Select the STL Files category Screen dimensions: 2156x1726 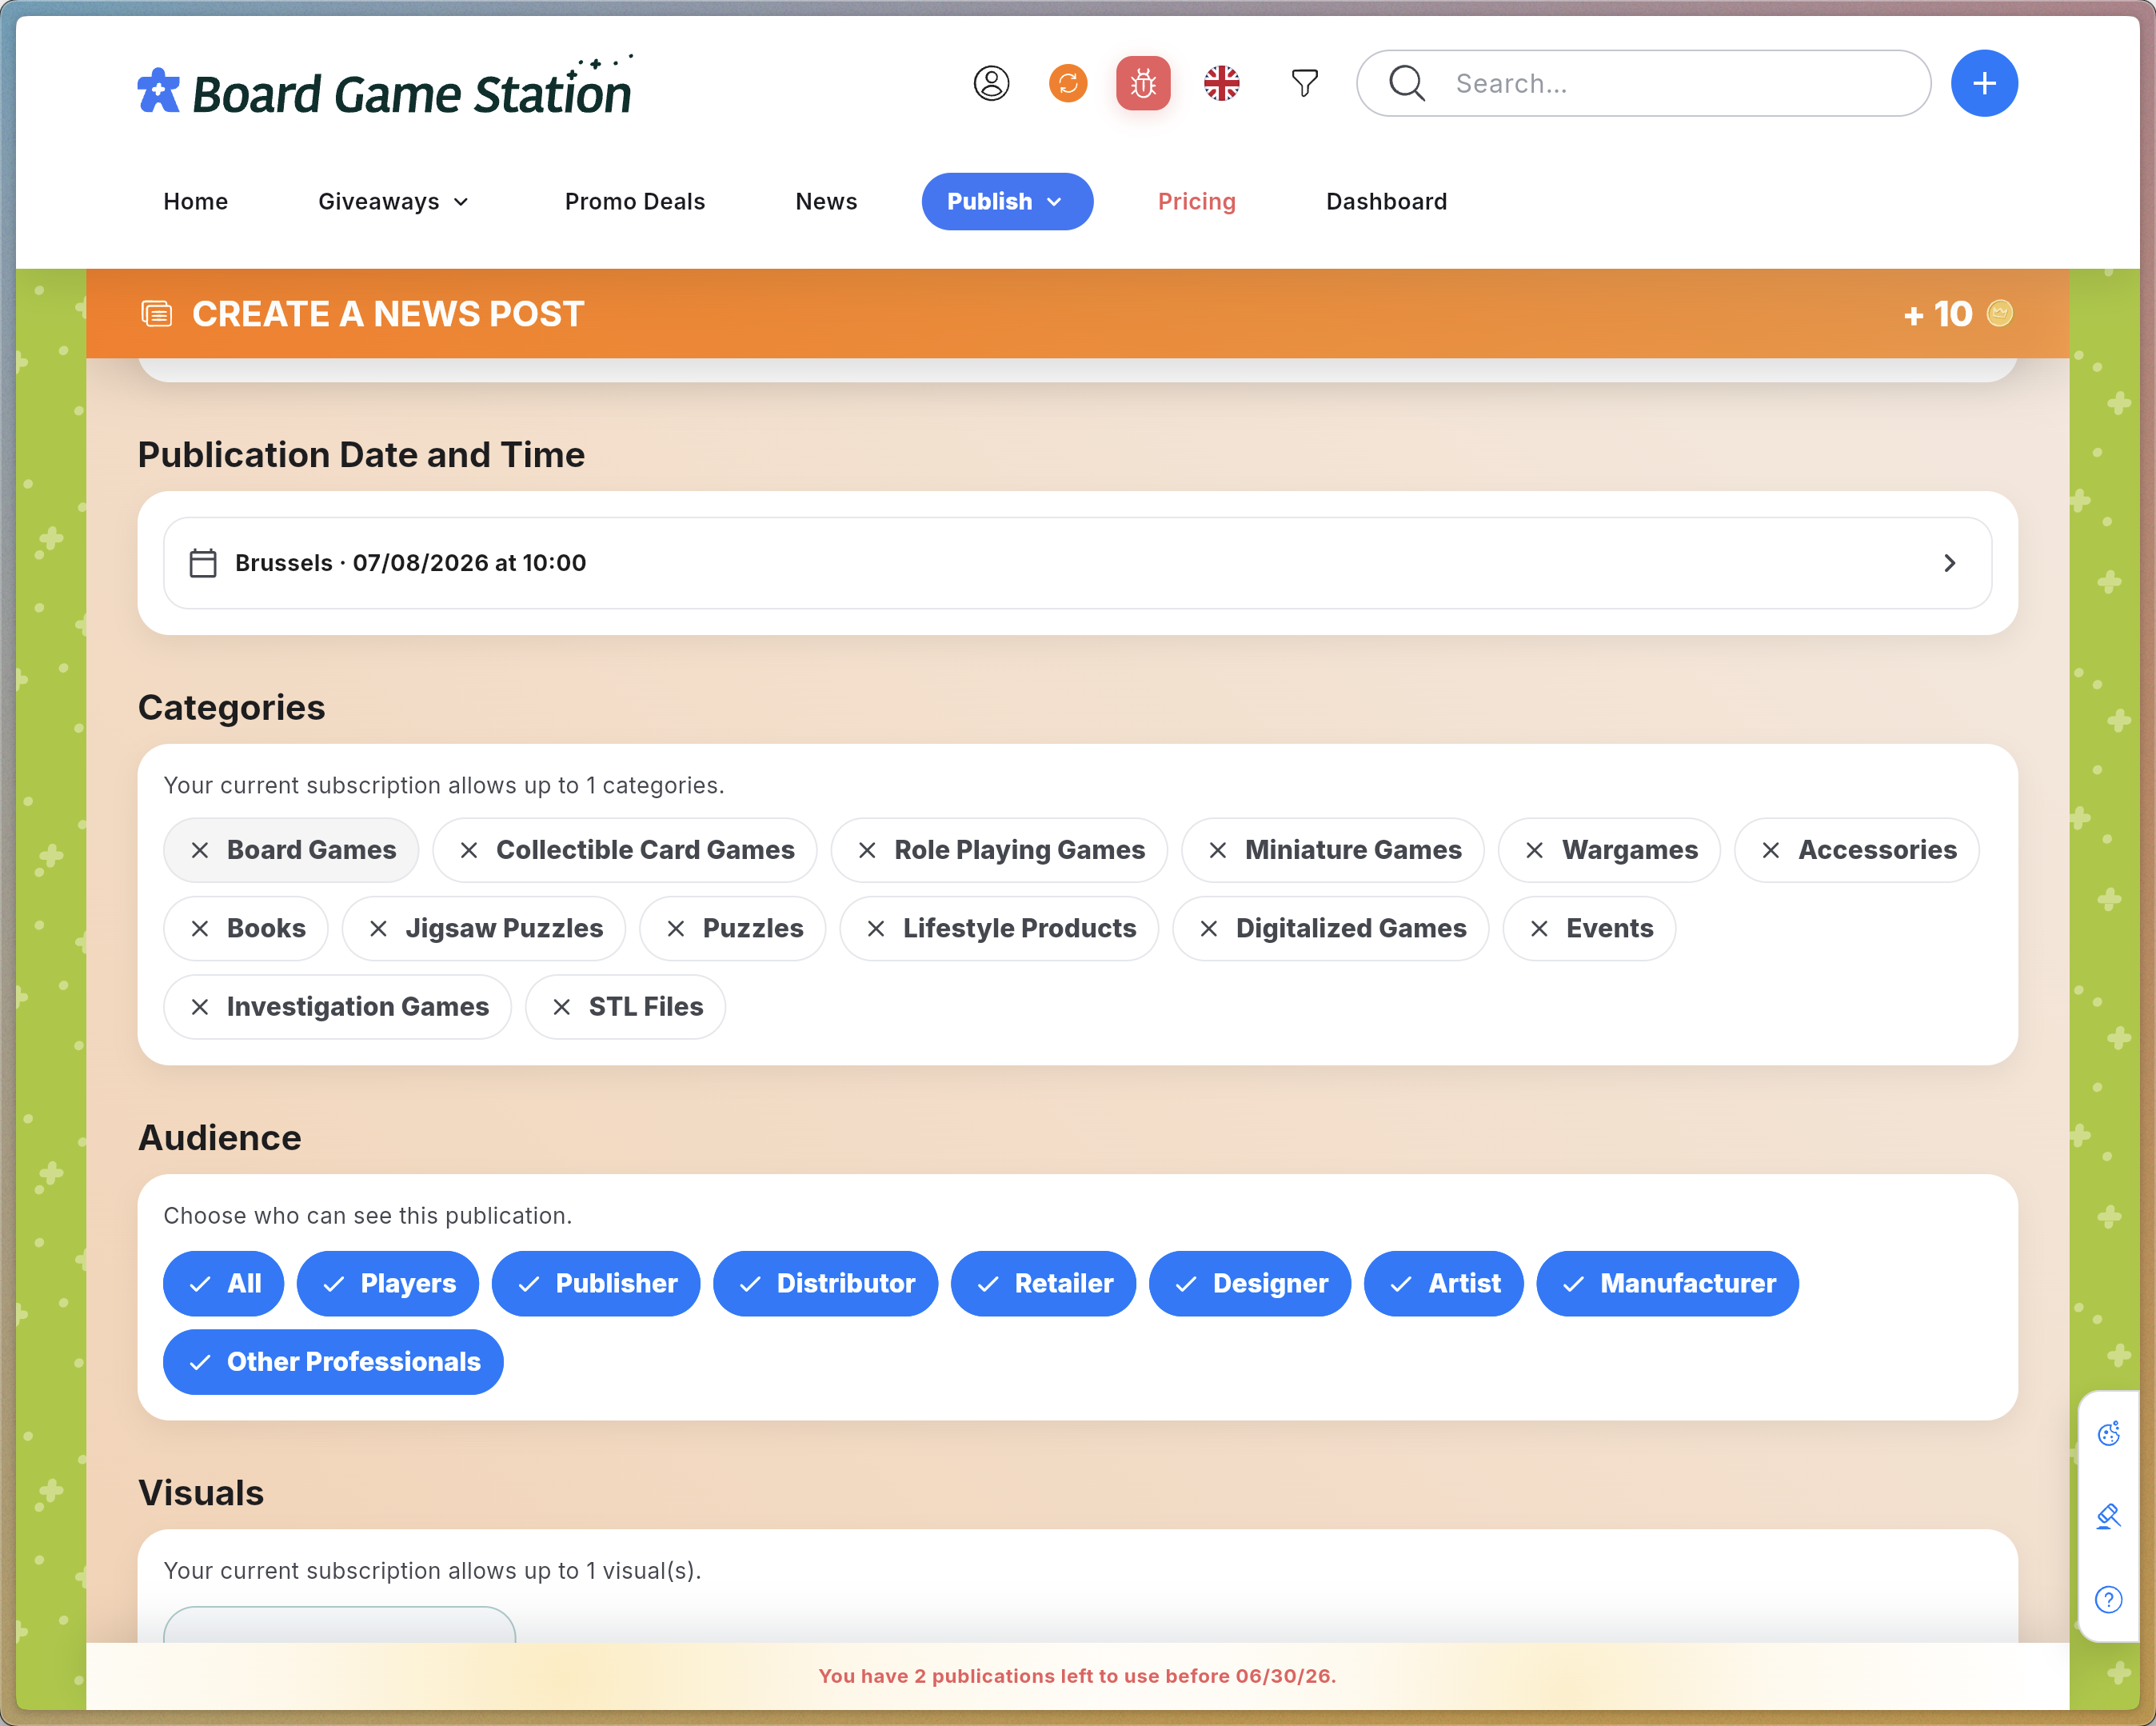625,1007
